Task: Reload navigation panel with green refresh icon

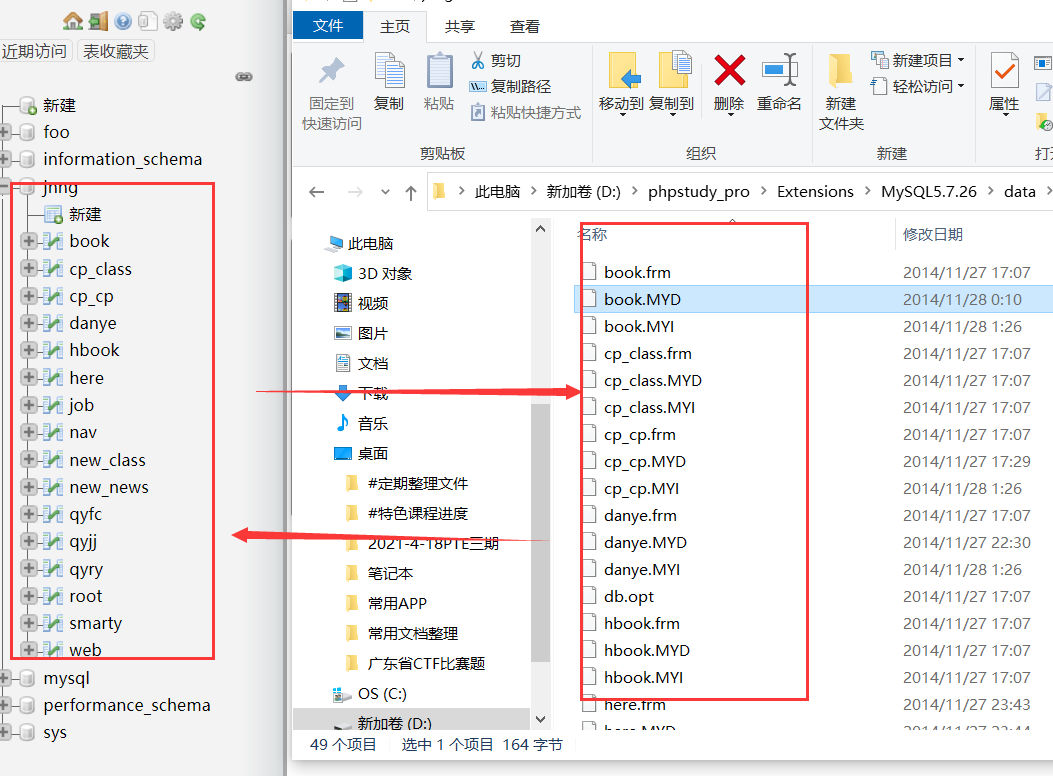Action: (197, 21)
